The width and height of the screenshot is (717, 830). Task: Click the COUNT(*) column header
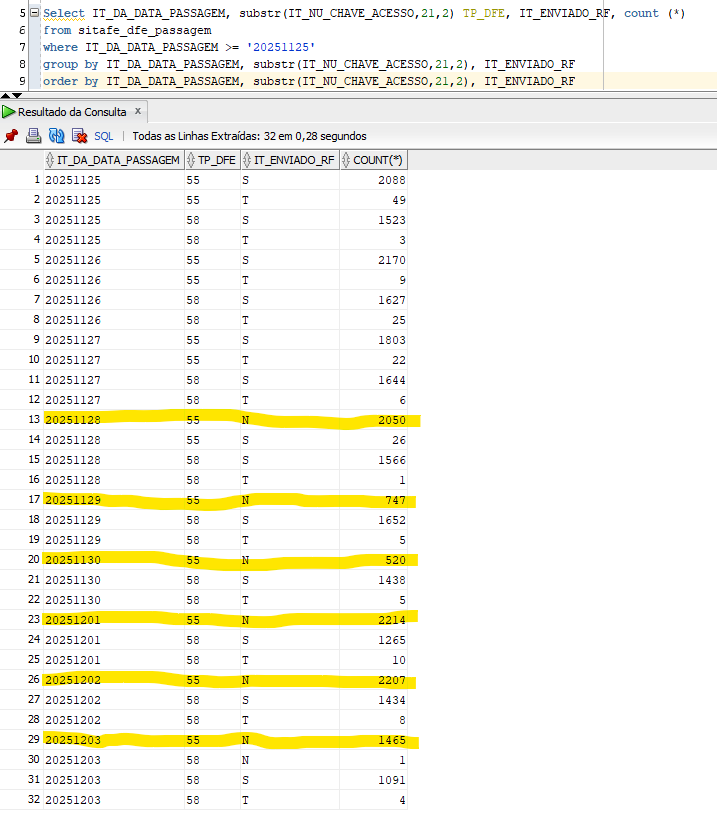(378, 160)
